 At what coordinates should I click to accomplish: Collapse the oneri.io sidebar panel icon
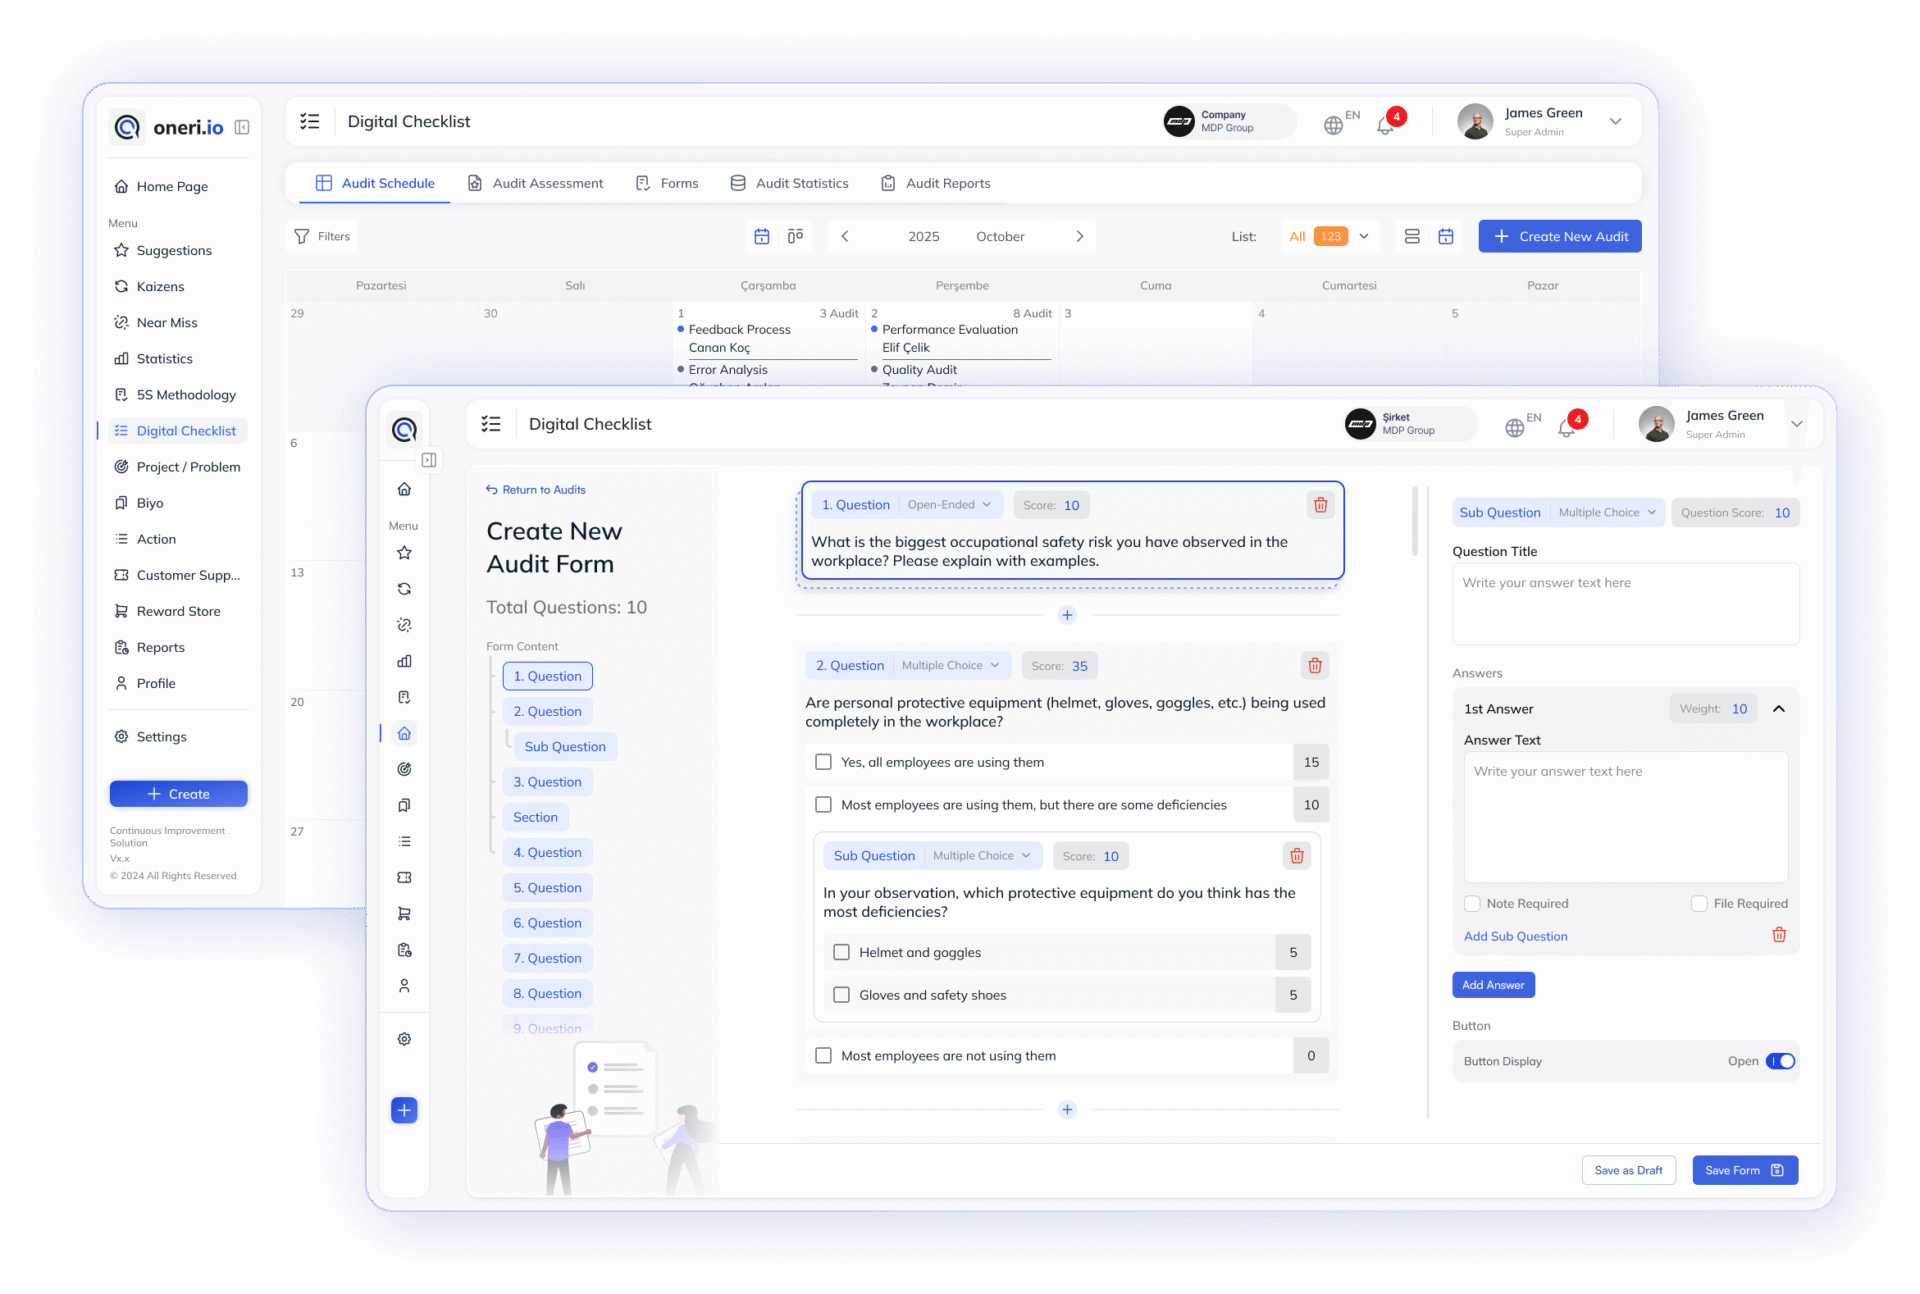pos(242,127)
